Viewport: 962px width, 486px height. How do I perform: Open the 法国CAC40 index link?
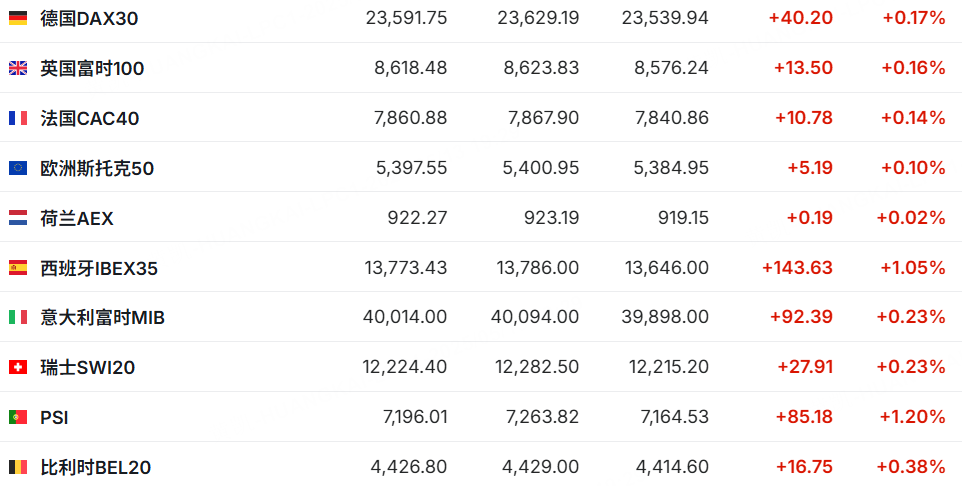(90, 118)
